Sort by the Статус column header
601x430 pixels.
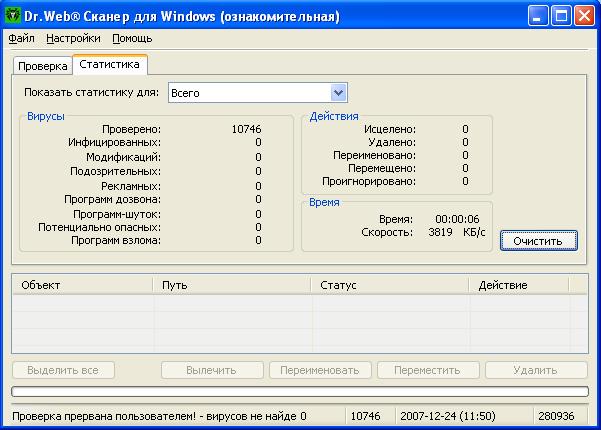pos(389,285)
